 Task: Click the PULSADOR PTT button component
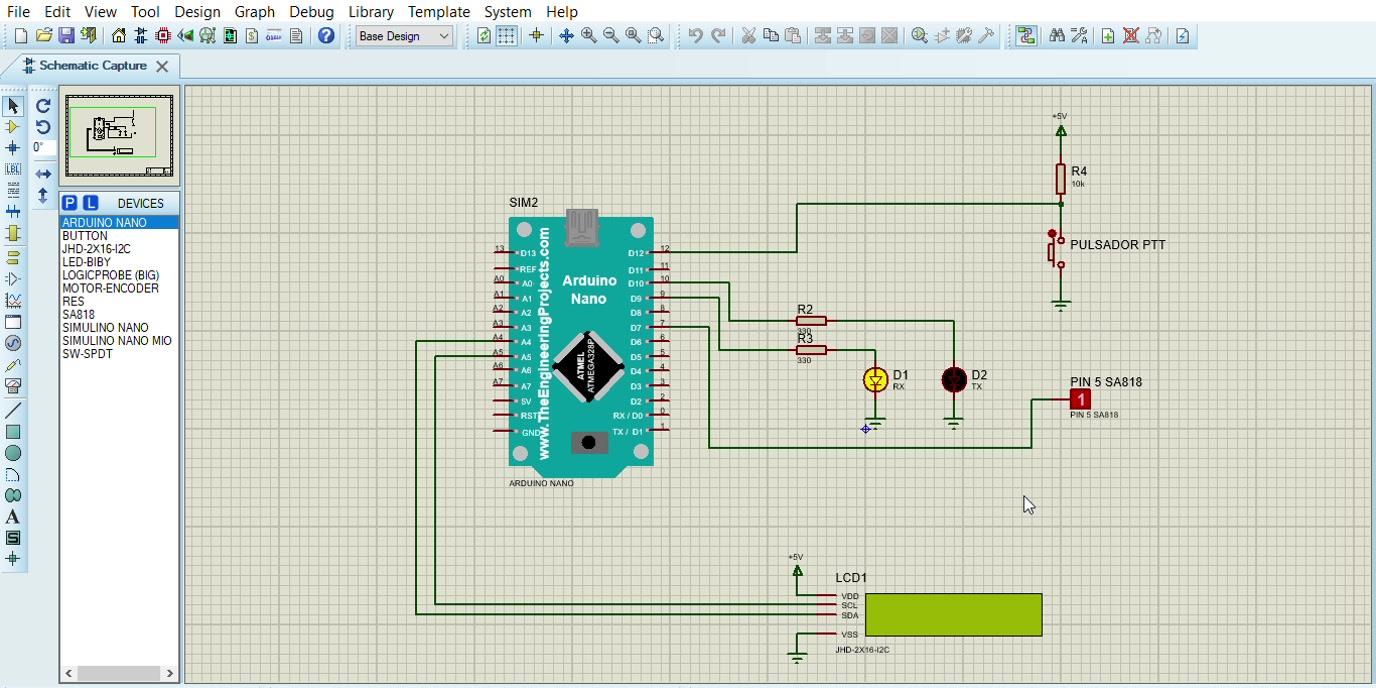(x=1056, y=250)
